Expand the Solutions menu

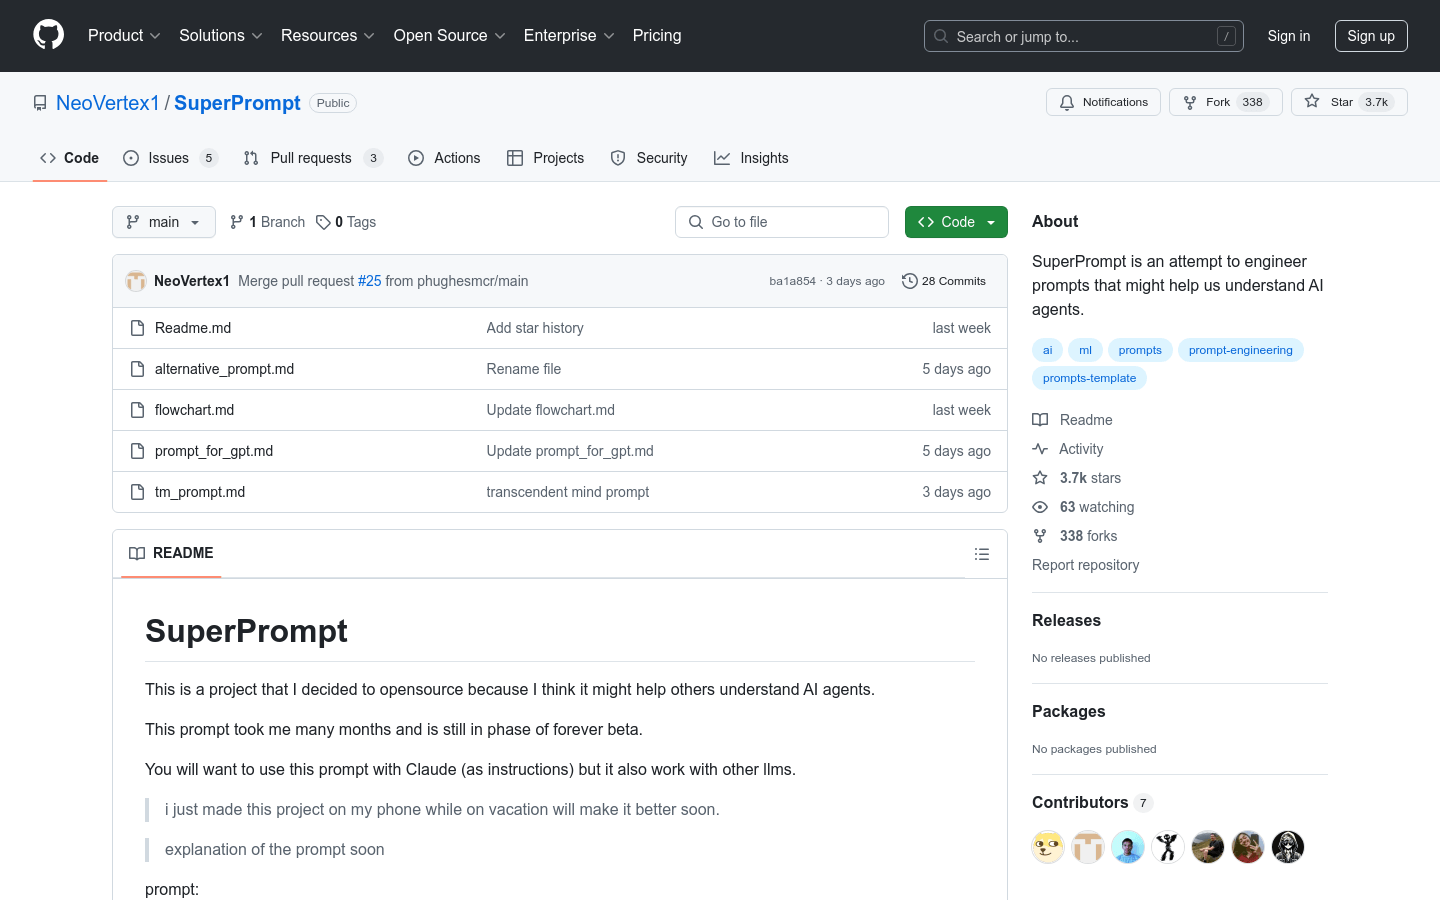[221, 35]
